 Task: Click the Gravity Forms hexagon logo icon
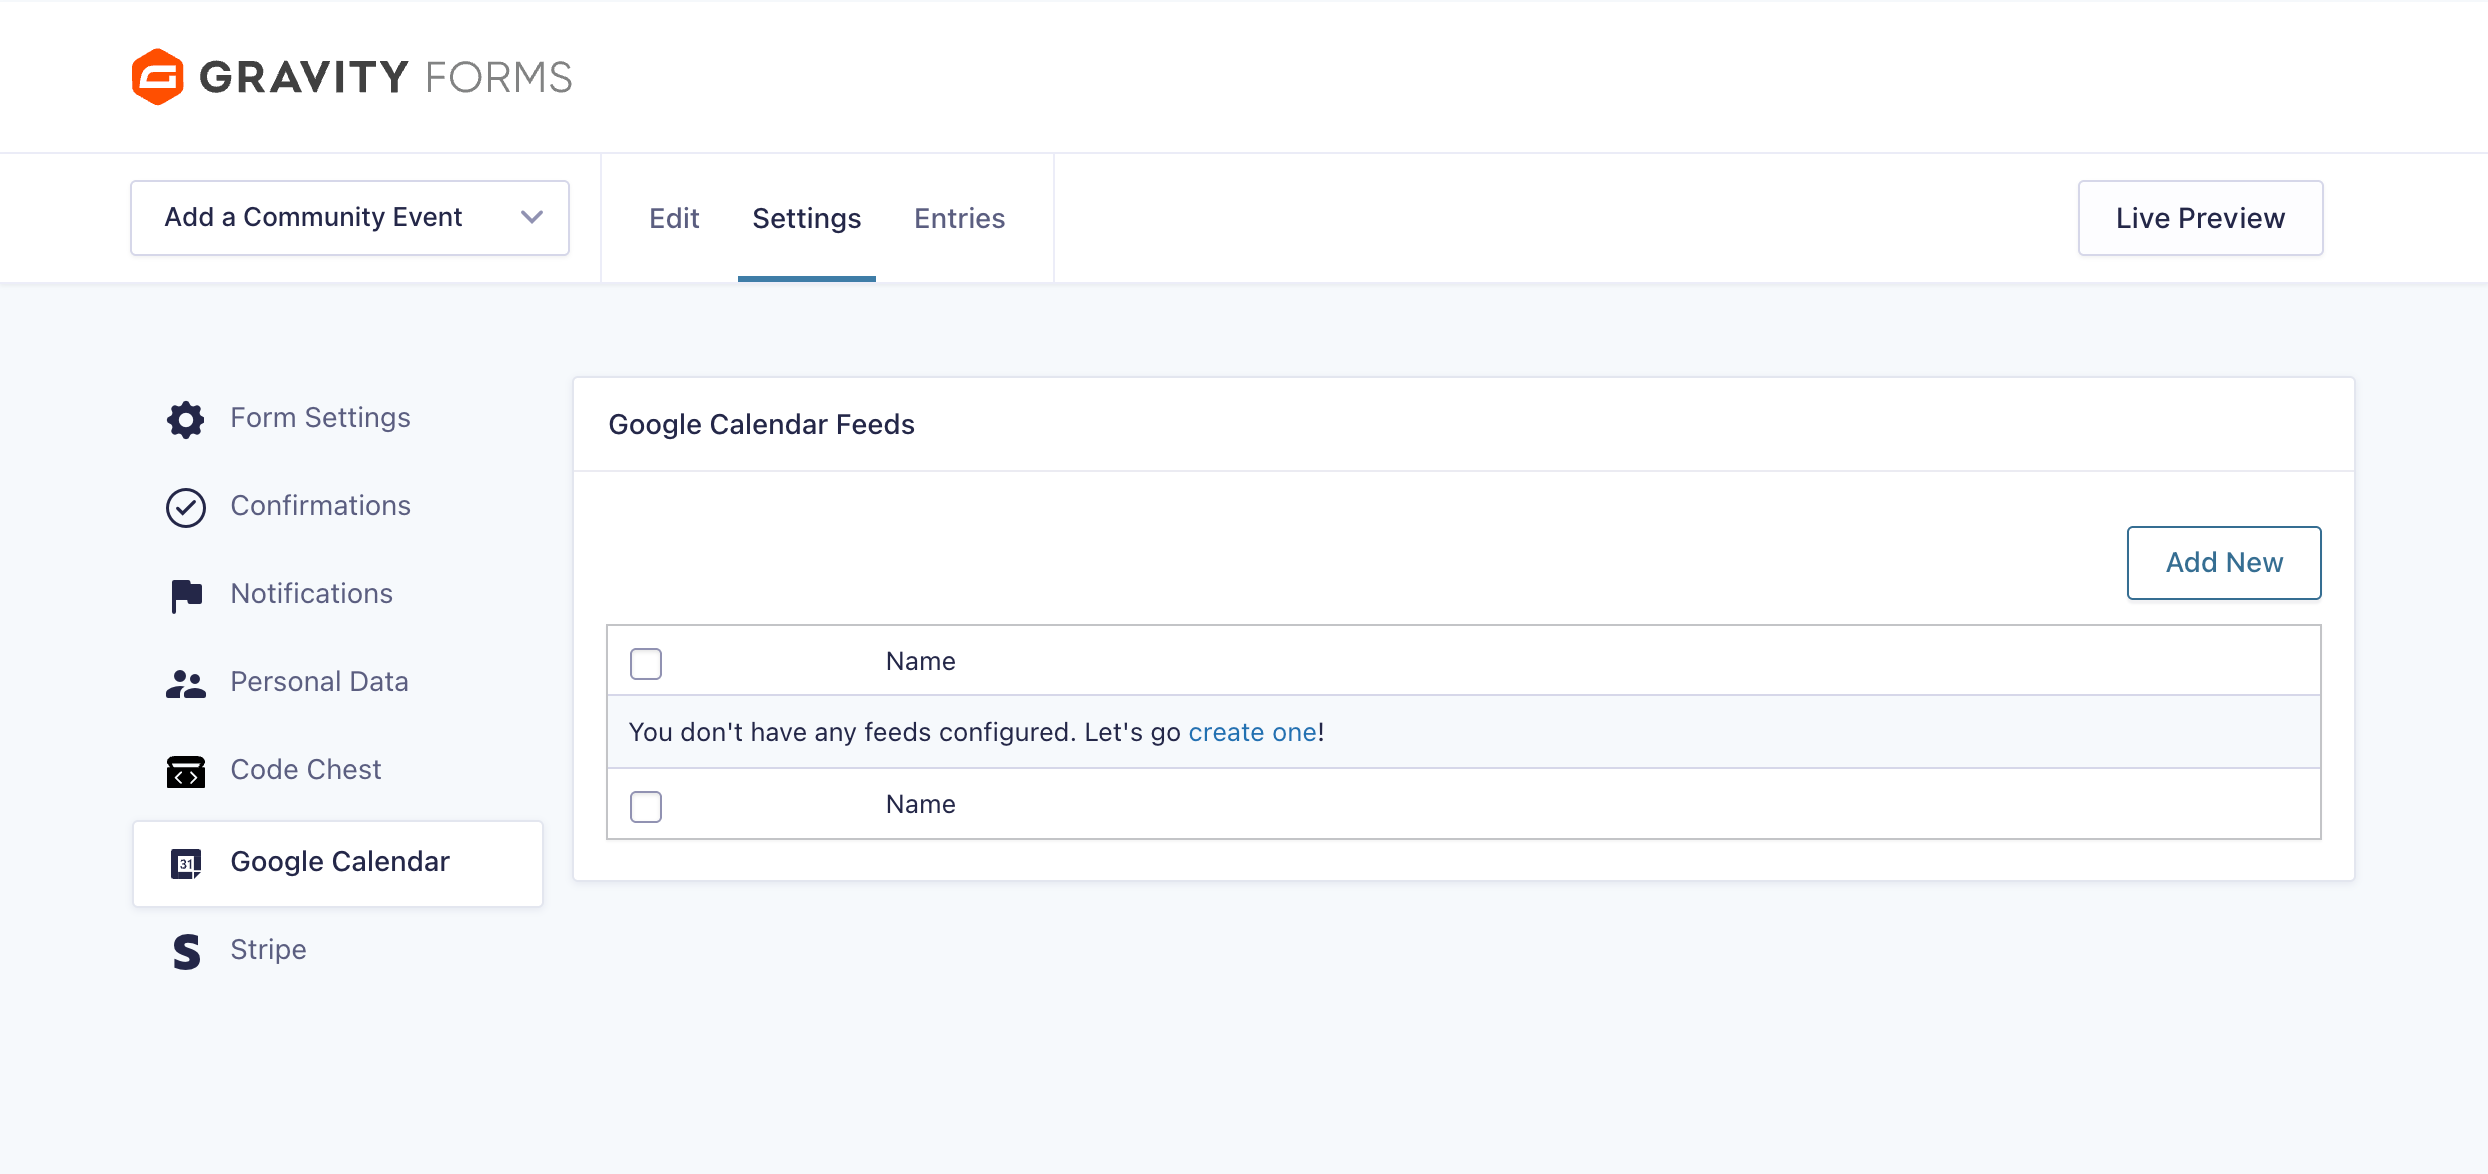tap(157, 77)
